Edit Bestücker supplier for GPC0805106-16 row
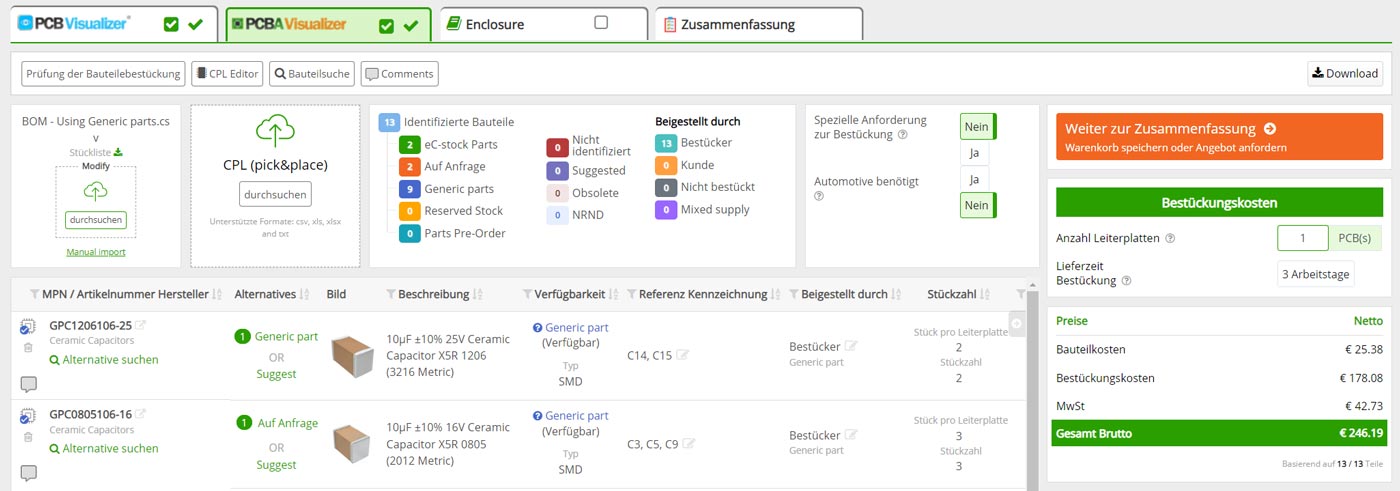This screenshot has width=1400, height=491. (x=851, y=435)
